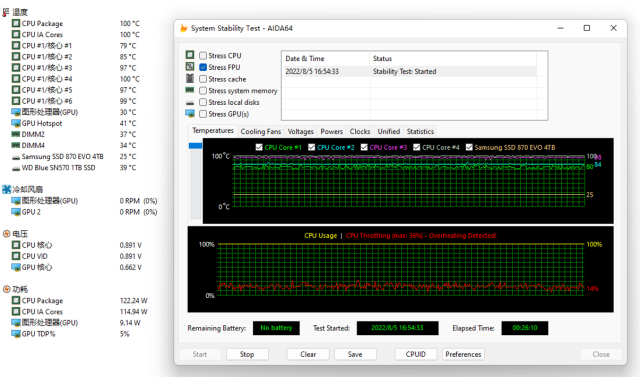The width and height of the screenshot is (640, 377).
Task: Click the CPU #1/核心 #4 row icon
Action: [16, 78]
